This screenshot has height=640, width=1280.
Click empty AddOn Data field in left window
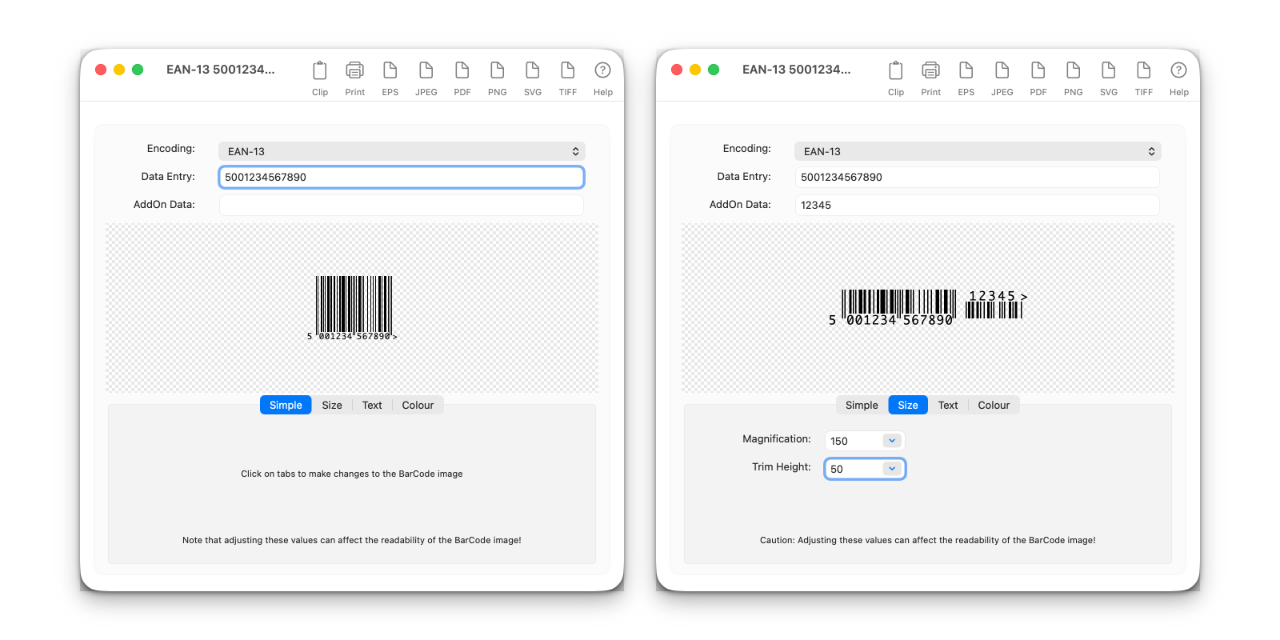click(x=401, y=205)
